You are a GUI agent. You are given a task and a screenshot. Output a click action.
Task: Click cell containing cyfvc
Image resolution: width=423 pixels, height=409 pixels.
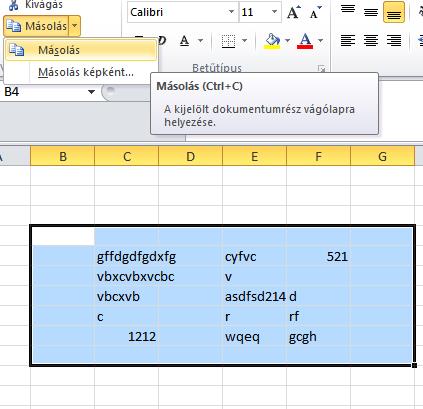point(254,256)
